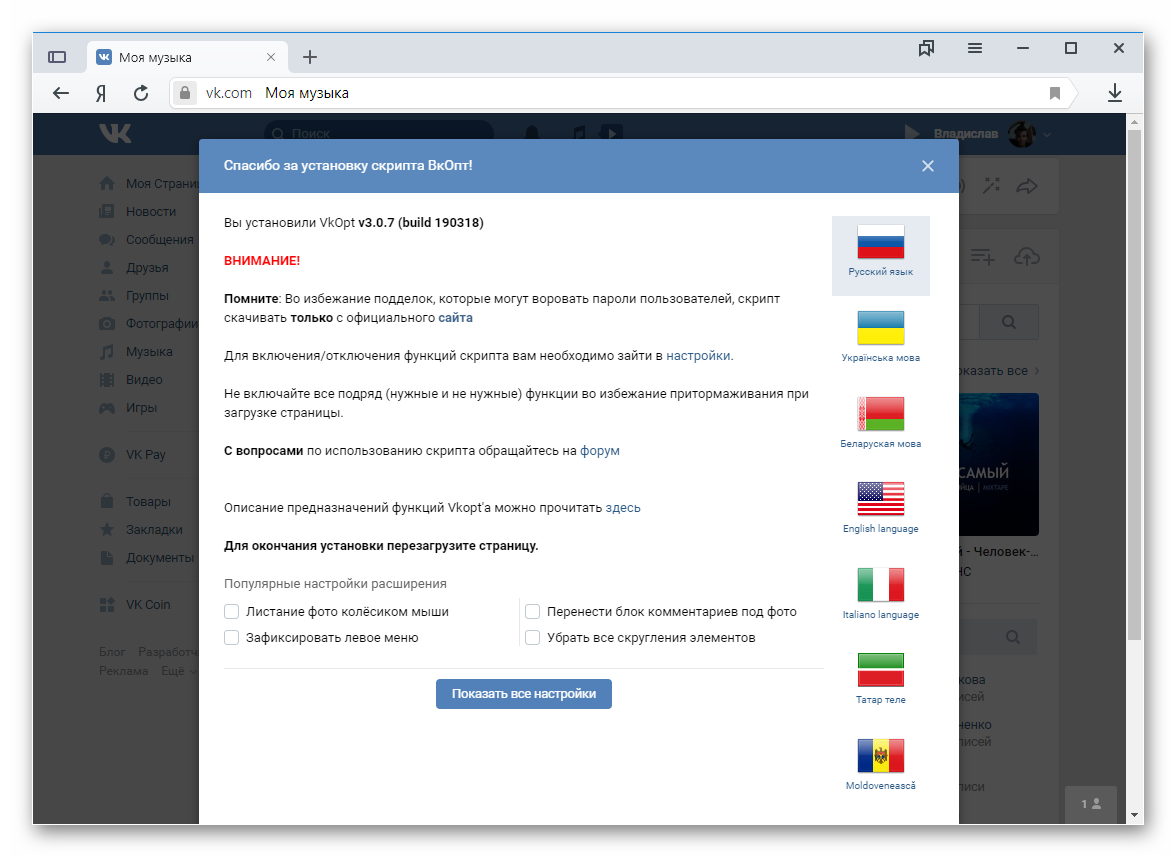Close the VkOpt installation dialog
1176x857 pixels.
tap(928, 166)
